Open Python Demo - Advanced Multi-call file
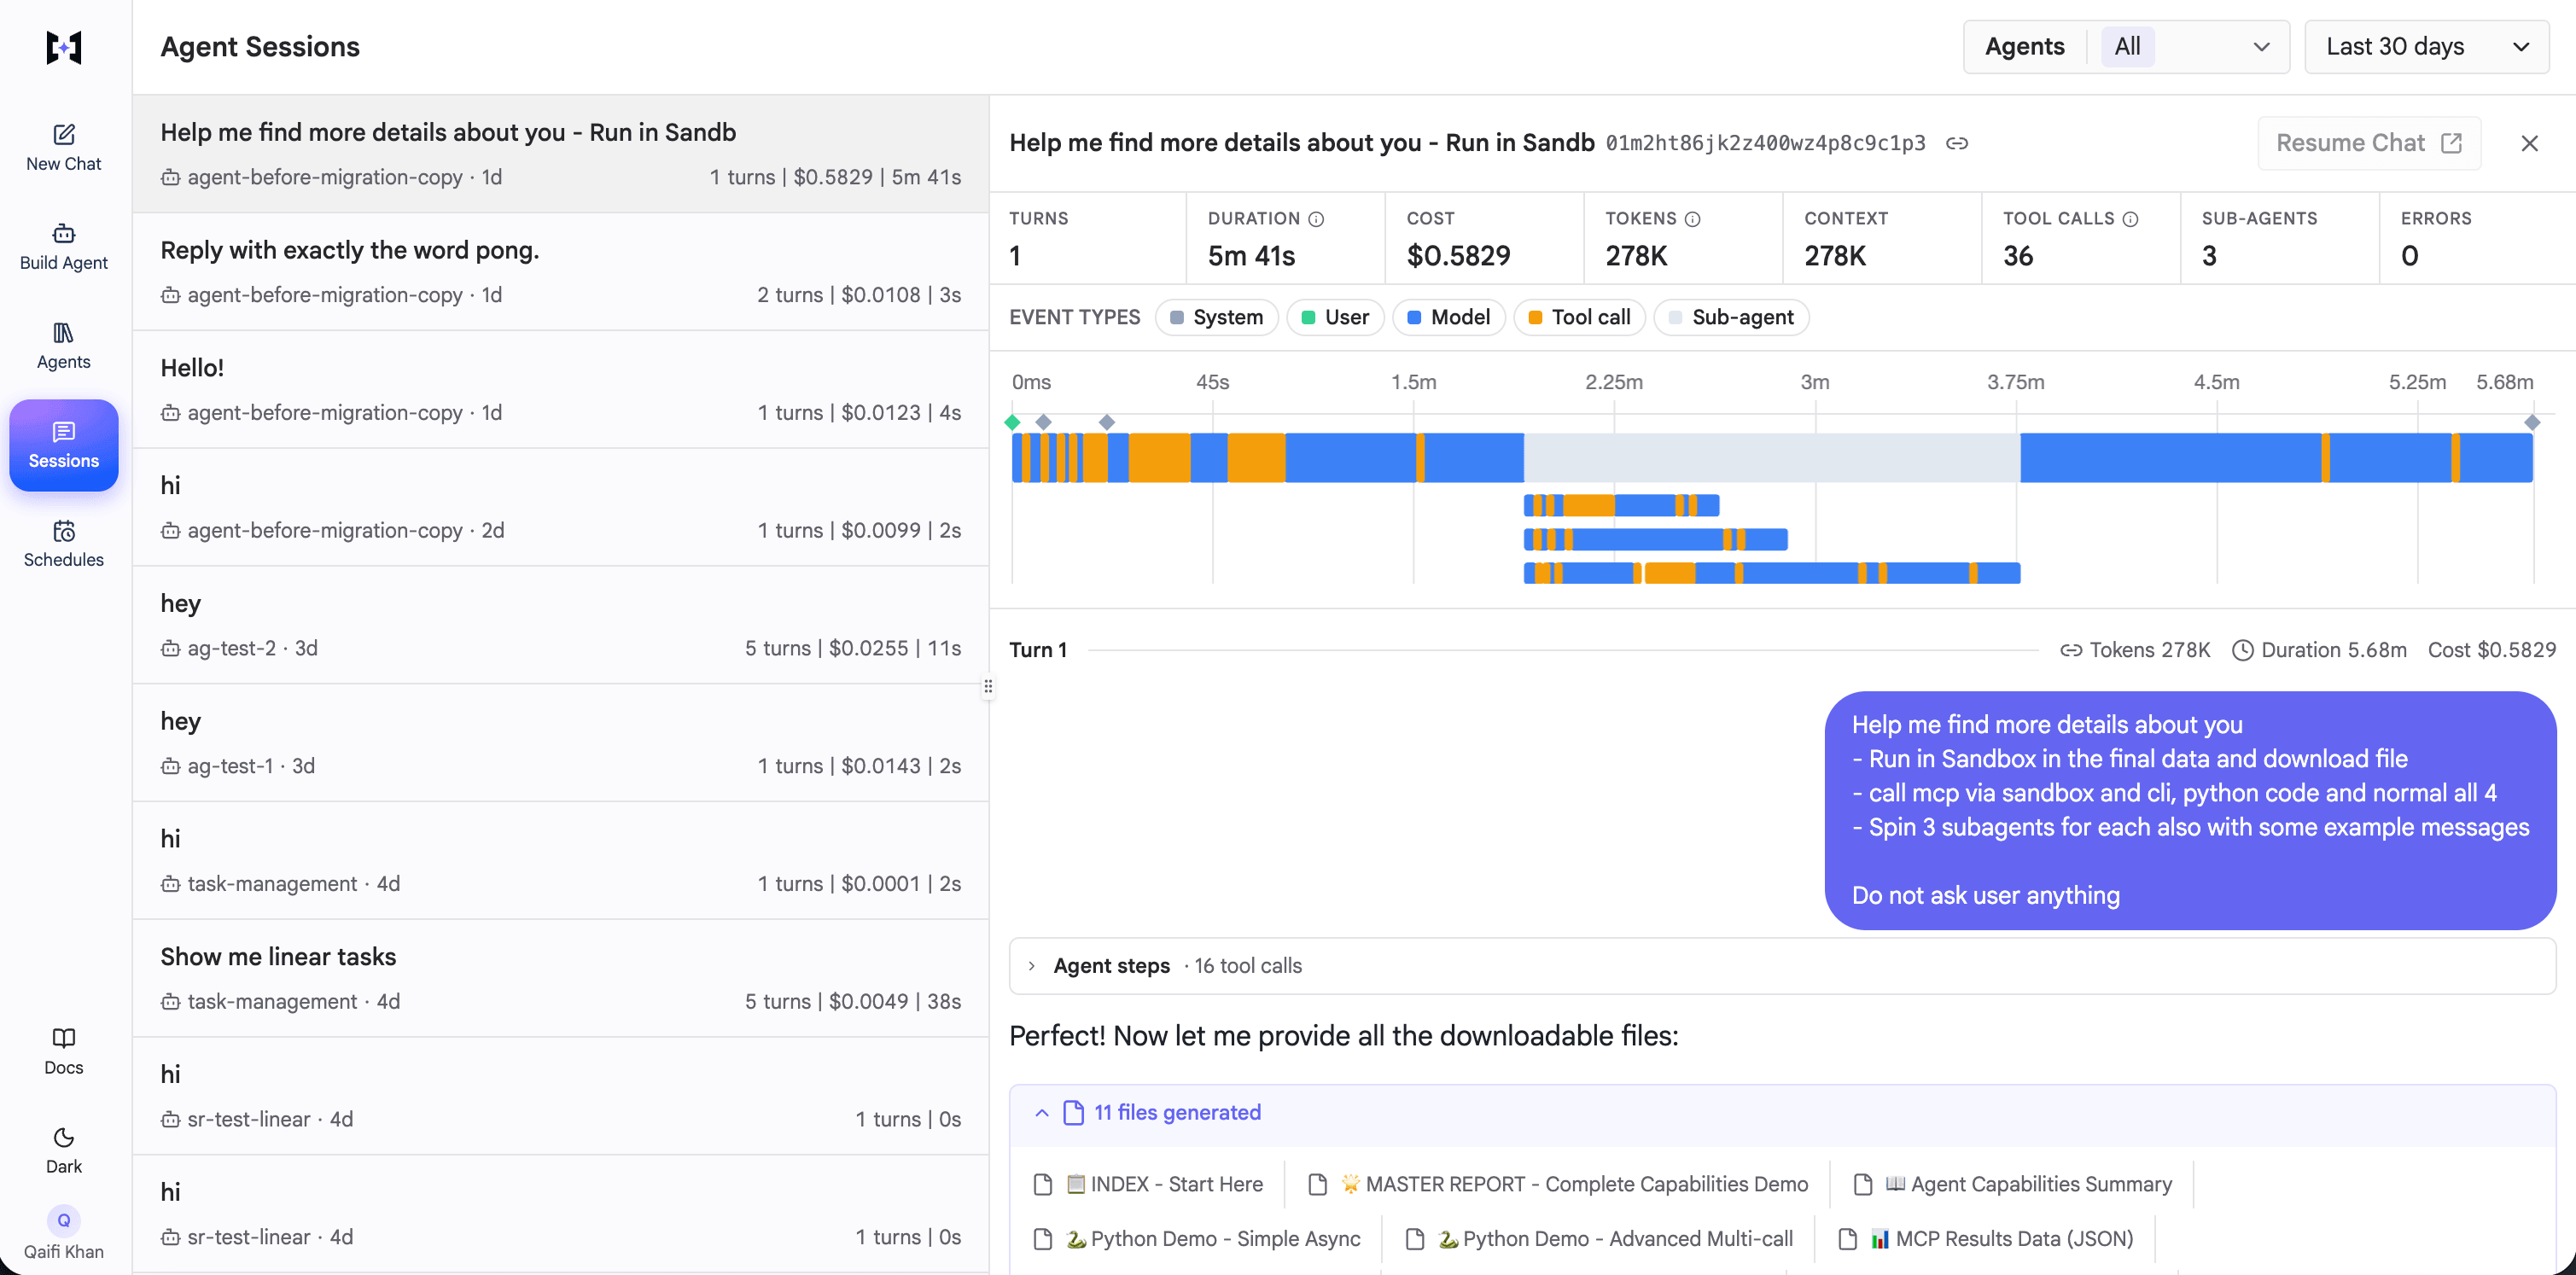The width and height of the screenshot is (2576, 1275). coord(1600,1239)
